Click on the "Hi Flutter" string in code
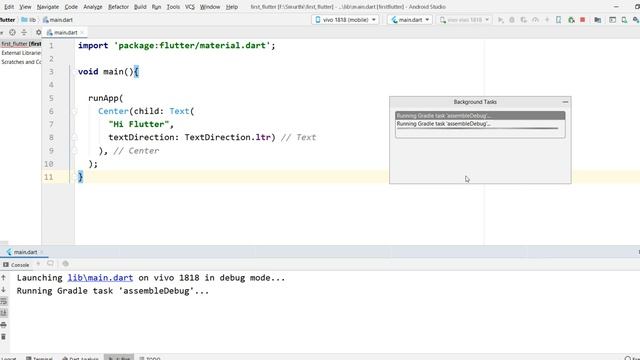This screenshot has width=640, height=360. pos(139,124)
